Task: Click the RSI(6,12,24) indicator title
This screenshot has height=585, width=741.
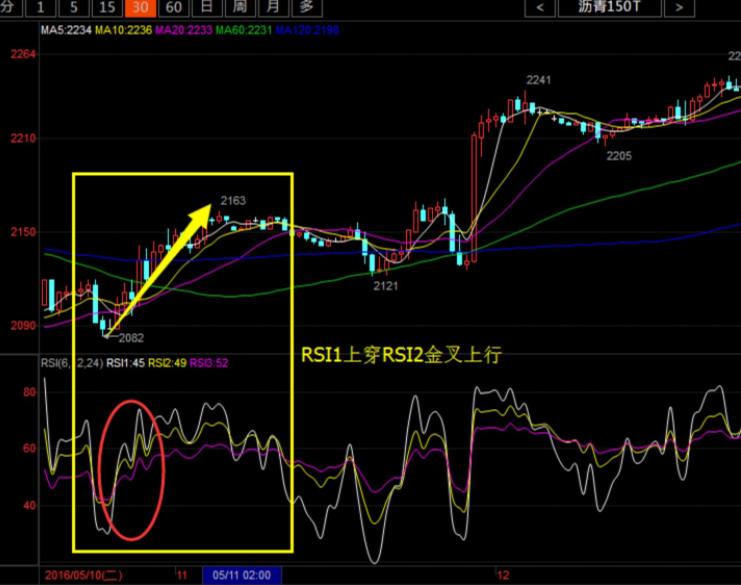Action: click(72, 363)
